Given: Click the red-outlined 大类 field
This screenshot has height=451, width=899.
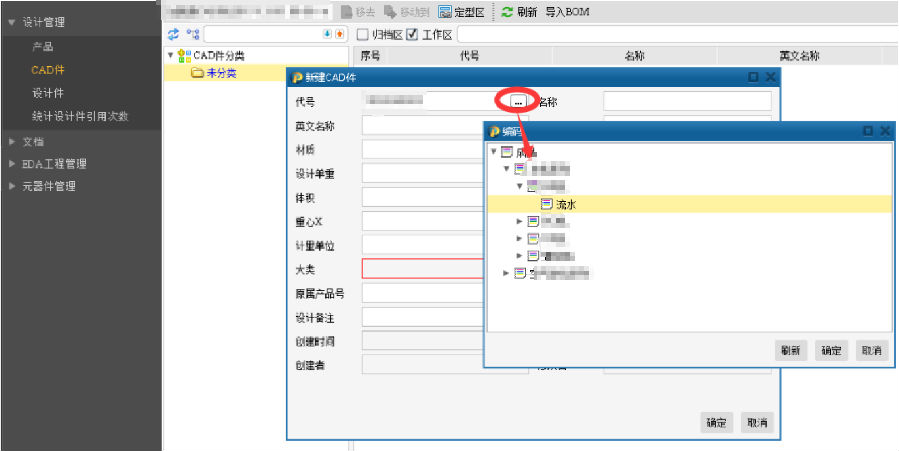Looking at the screenshot, I should [423, 269].
